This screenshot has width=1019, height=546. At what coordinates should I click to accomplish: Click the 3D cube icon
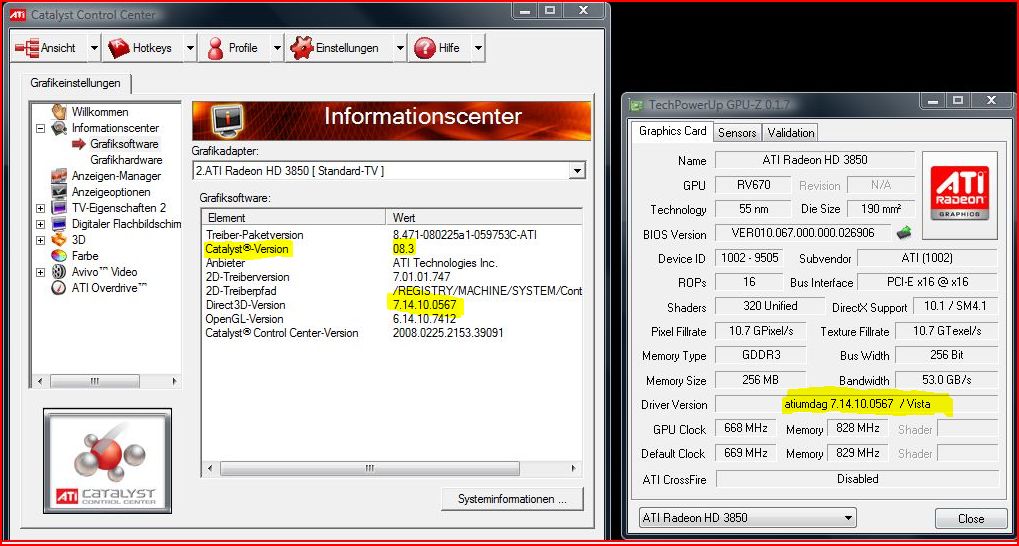(59, 240)
